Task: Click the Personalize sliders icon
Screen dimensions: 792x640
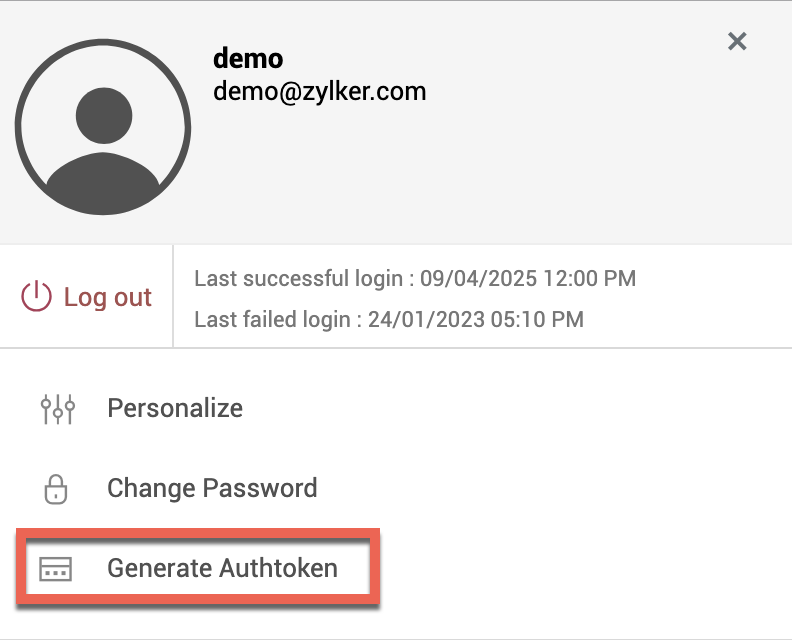Action: 57,408
